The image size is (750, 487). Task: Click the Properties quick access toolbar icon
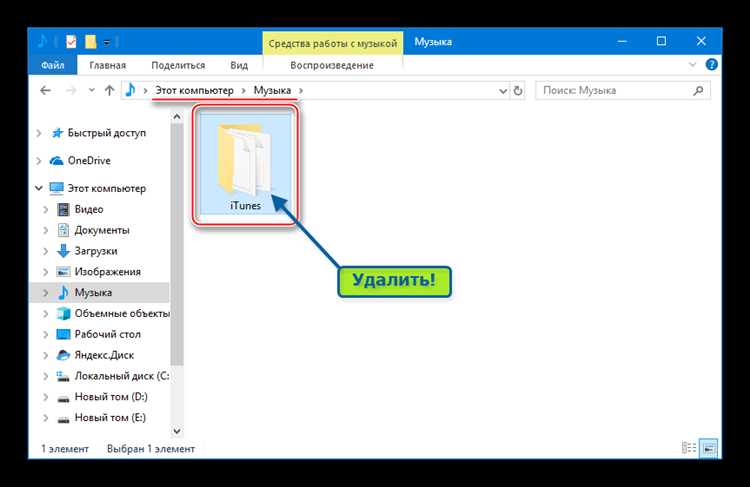(x=71, y=42)
